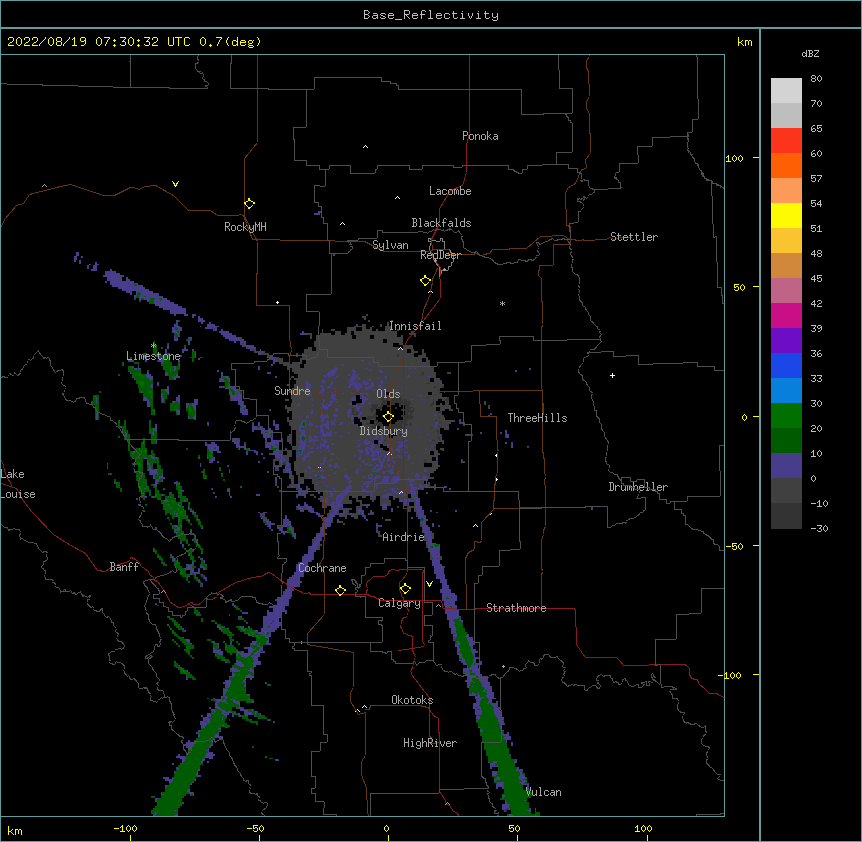Click the Ponoka label
Image resolution: width=862 pixels, height=842 pixels.
480,136
